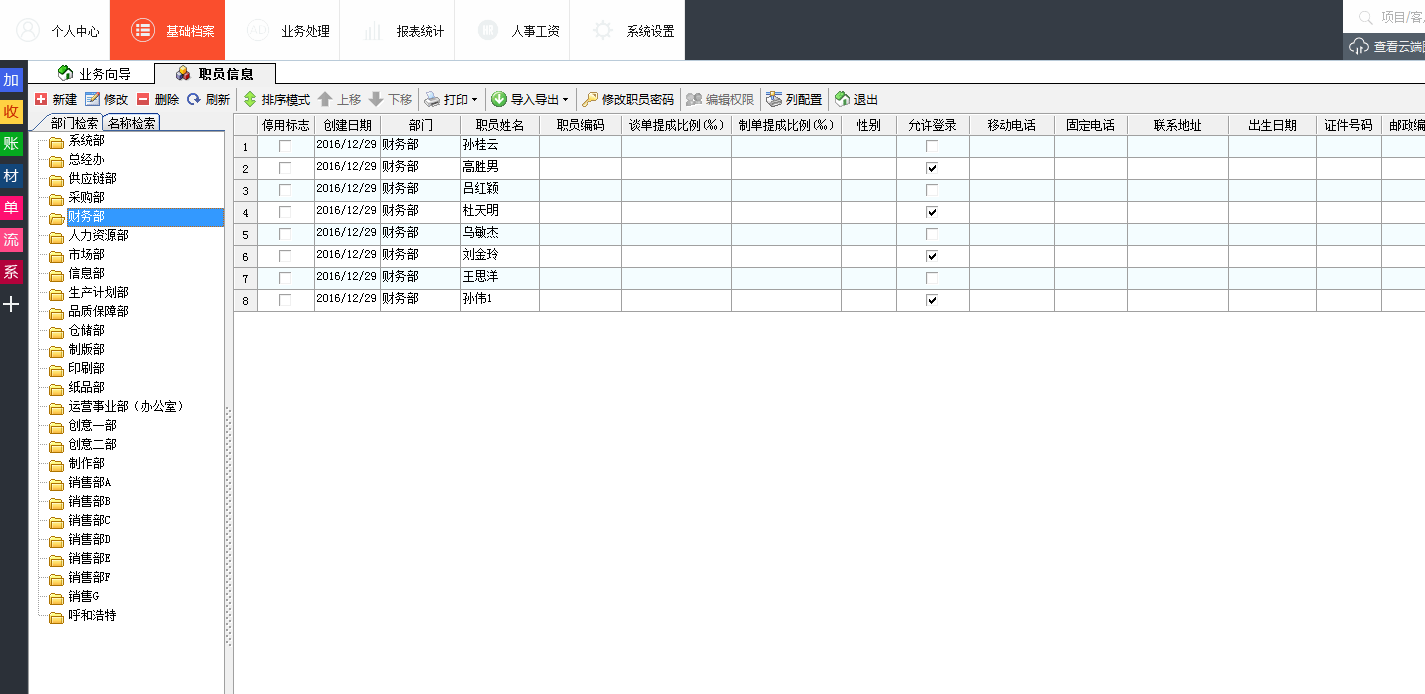
Task: Switch to the 业务向导 tab
Action: [x=95, y=73]
